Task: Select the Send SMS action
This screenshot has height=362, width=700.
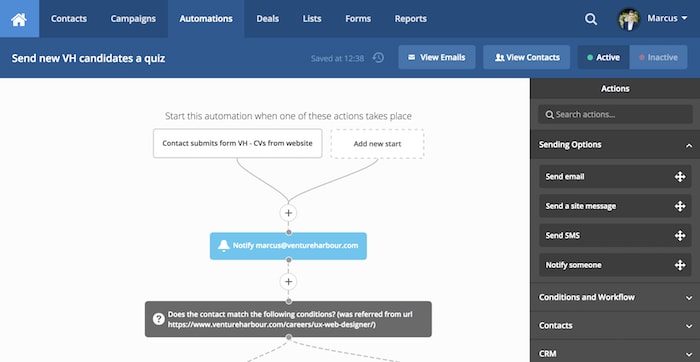Action: click(x=615, y=236)
